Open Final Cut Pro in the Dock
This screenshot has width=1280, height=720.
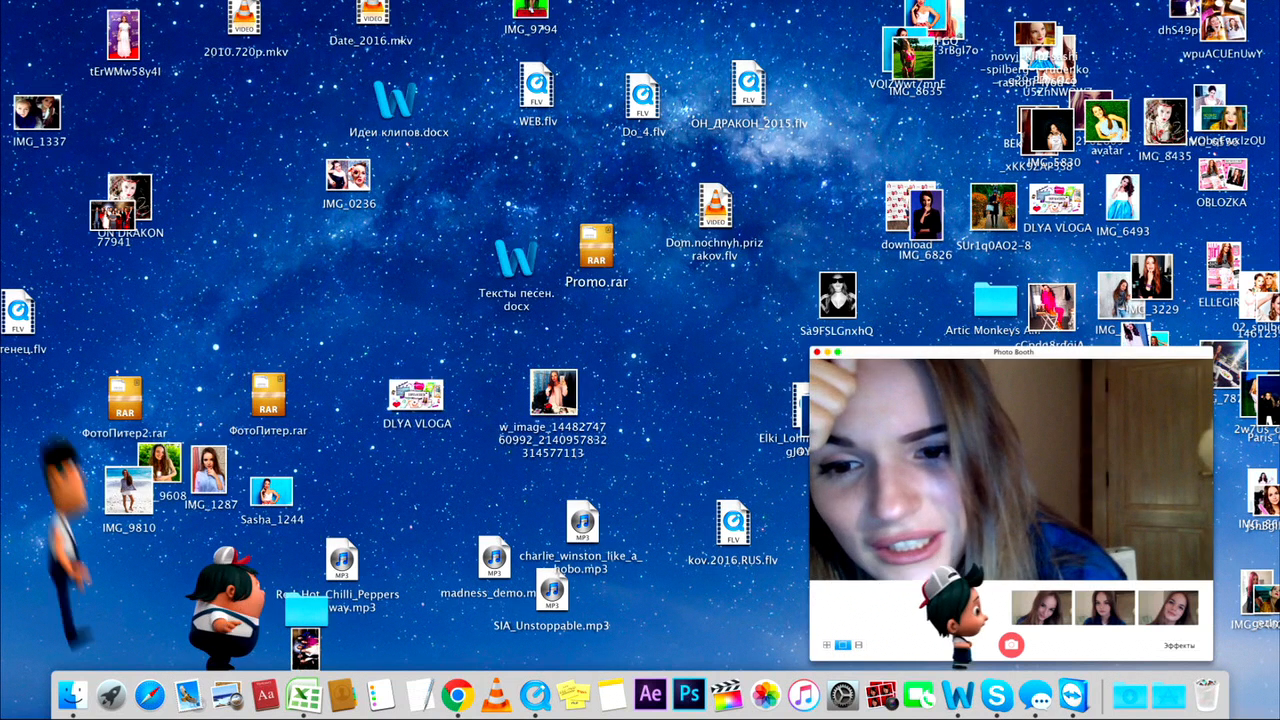(727, 695)
